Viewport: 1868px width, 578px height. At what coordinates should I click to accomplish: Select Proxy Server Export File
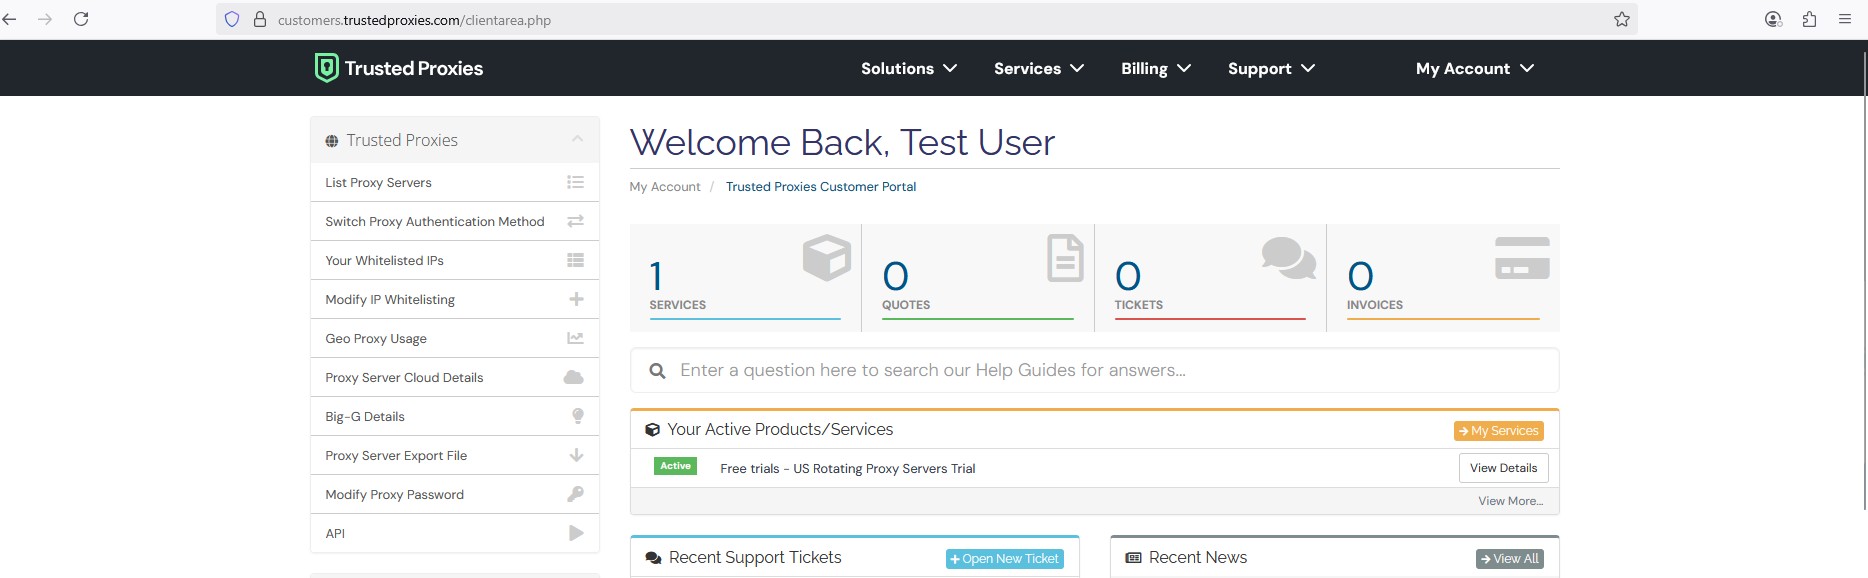tap(455, 455)
